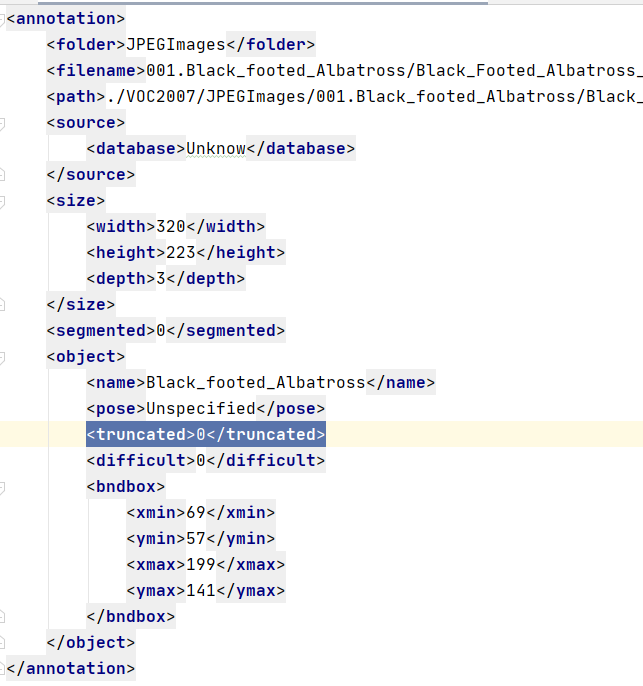Click the opening <object> tag text

86,357
